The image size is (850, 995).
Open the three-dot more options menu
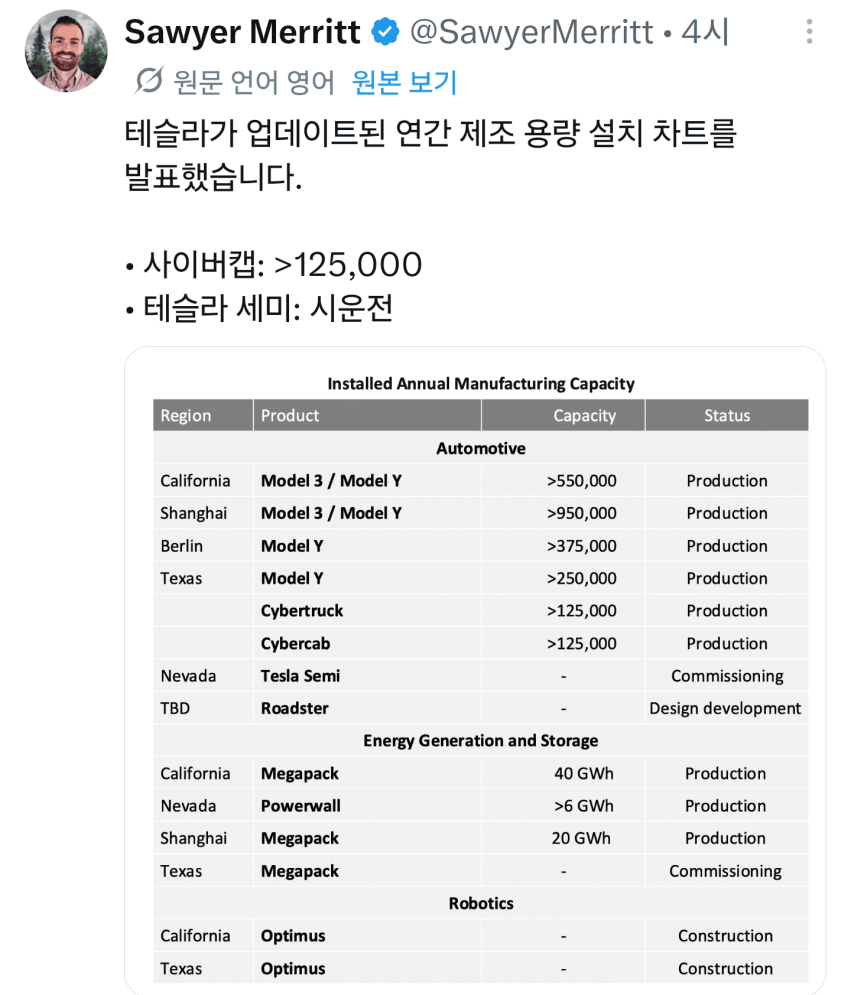click(809, 31)
